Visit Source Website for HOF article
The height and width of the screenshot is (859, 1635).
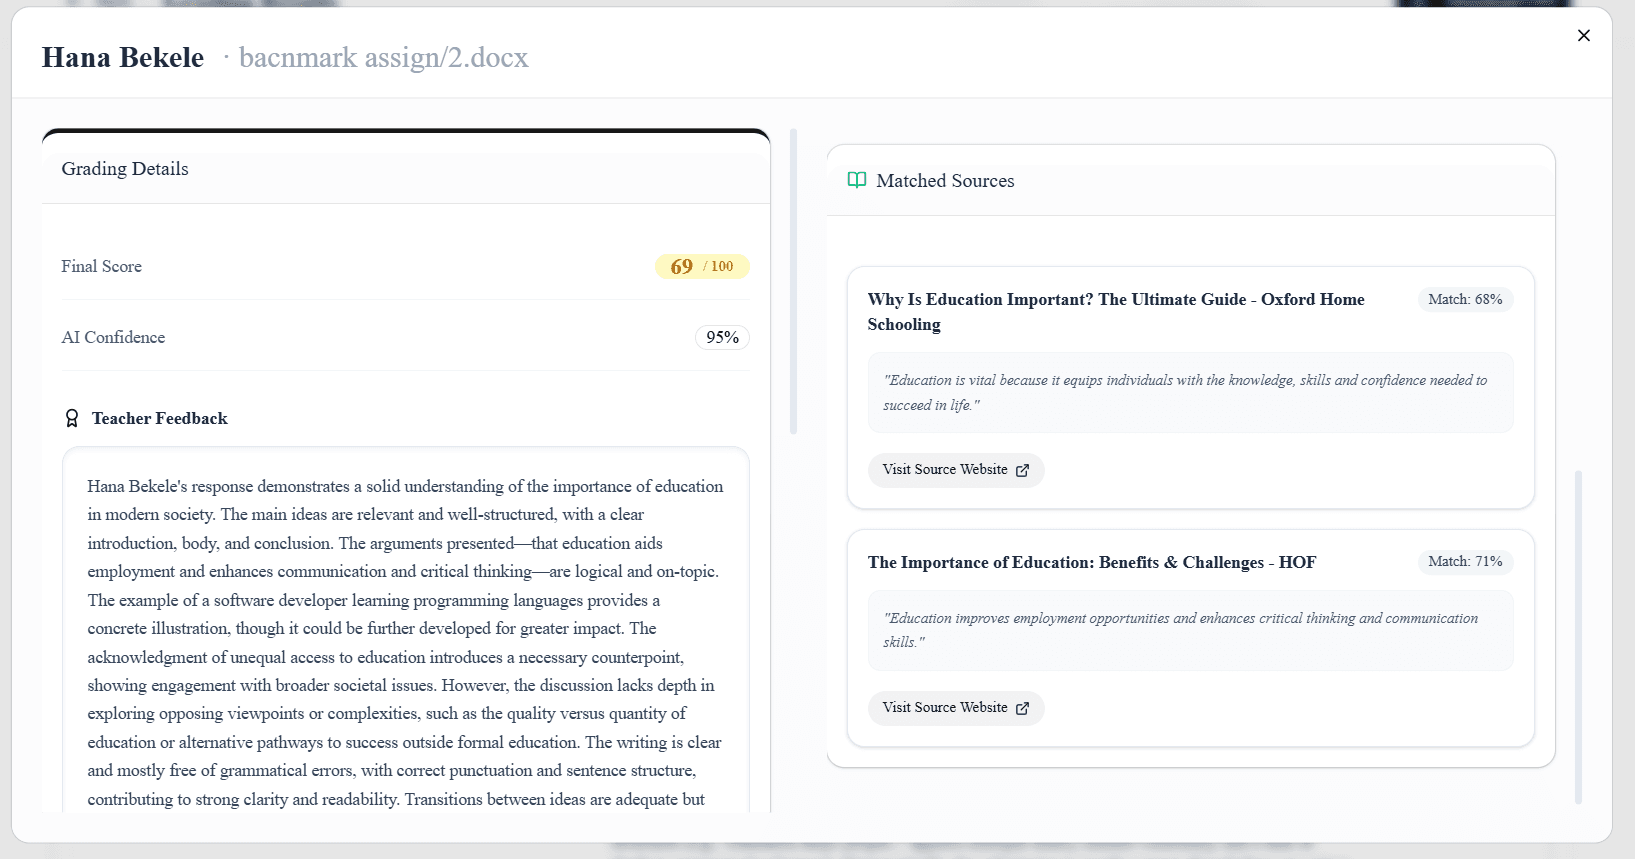pyautogui.click(x=945, y=708)
